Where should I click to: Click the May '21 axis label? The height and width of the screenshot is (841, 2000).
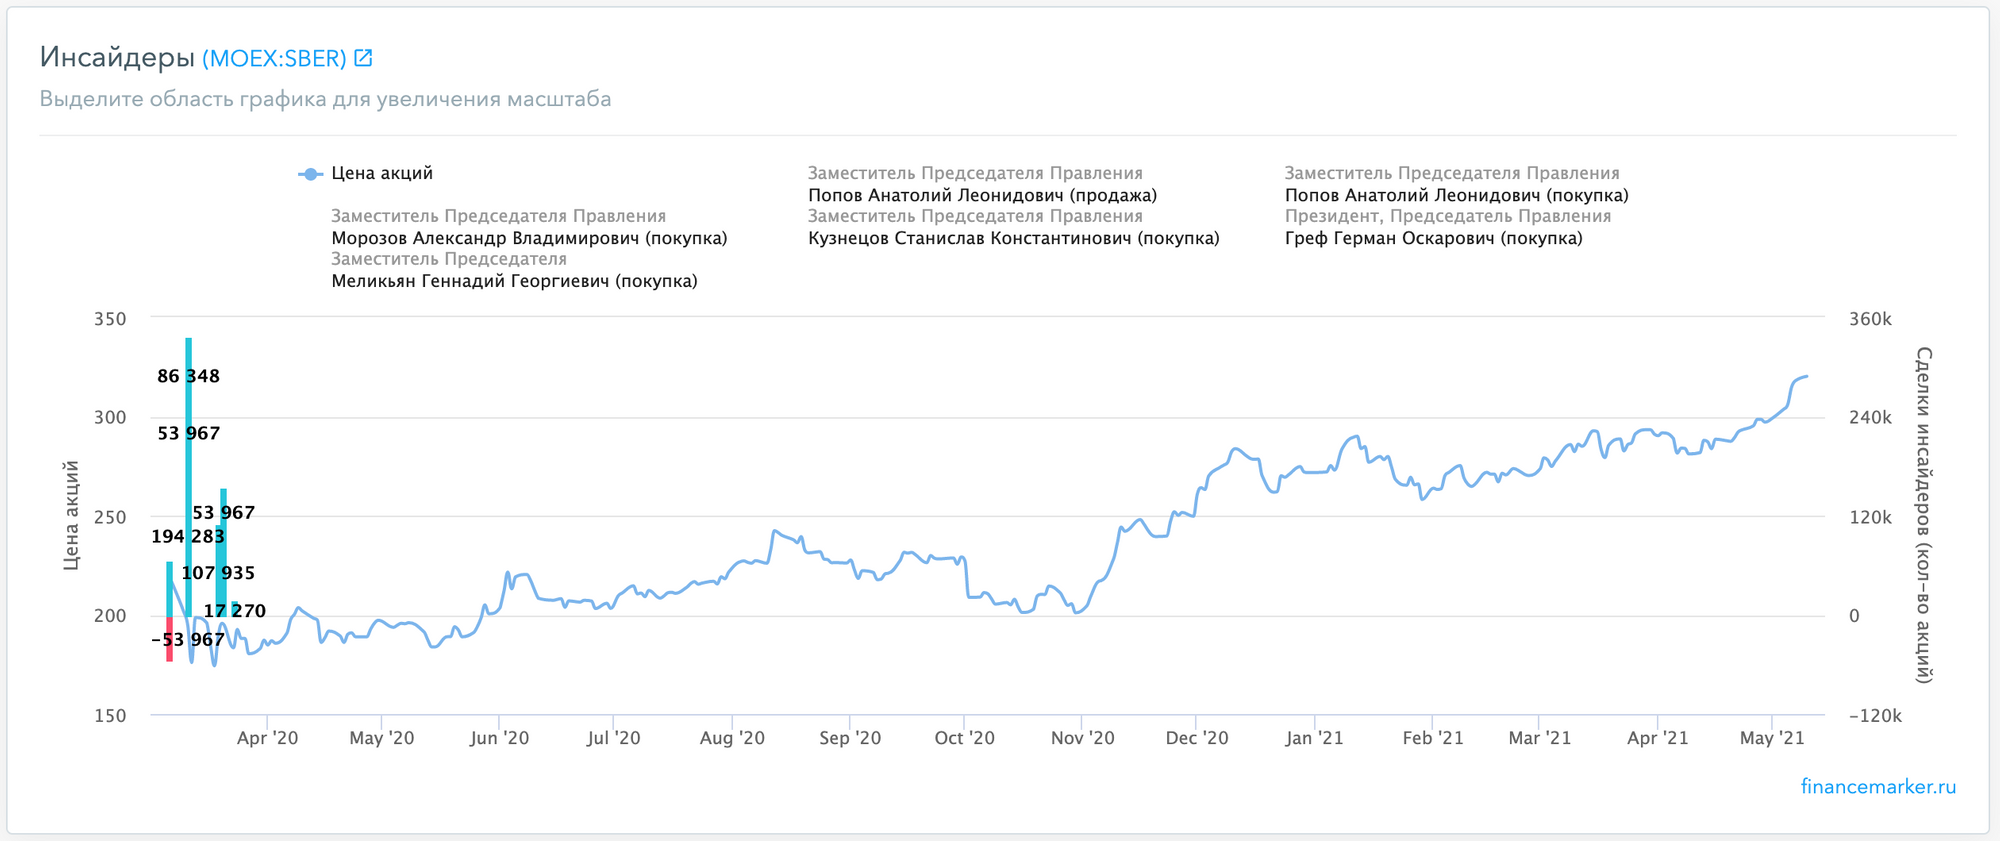[1772, 738]
